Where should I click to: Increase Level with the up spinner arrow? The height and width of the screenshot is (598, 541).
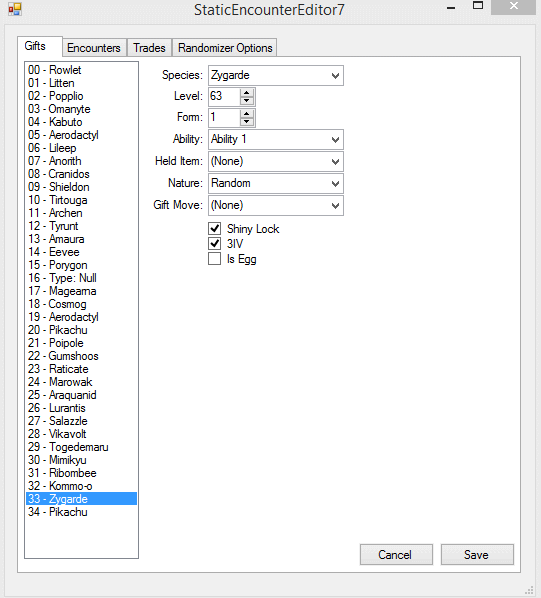[x=247, y=93]
